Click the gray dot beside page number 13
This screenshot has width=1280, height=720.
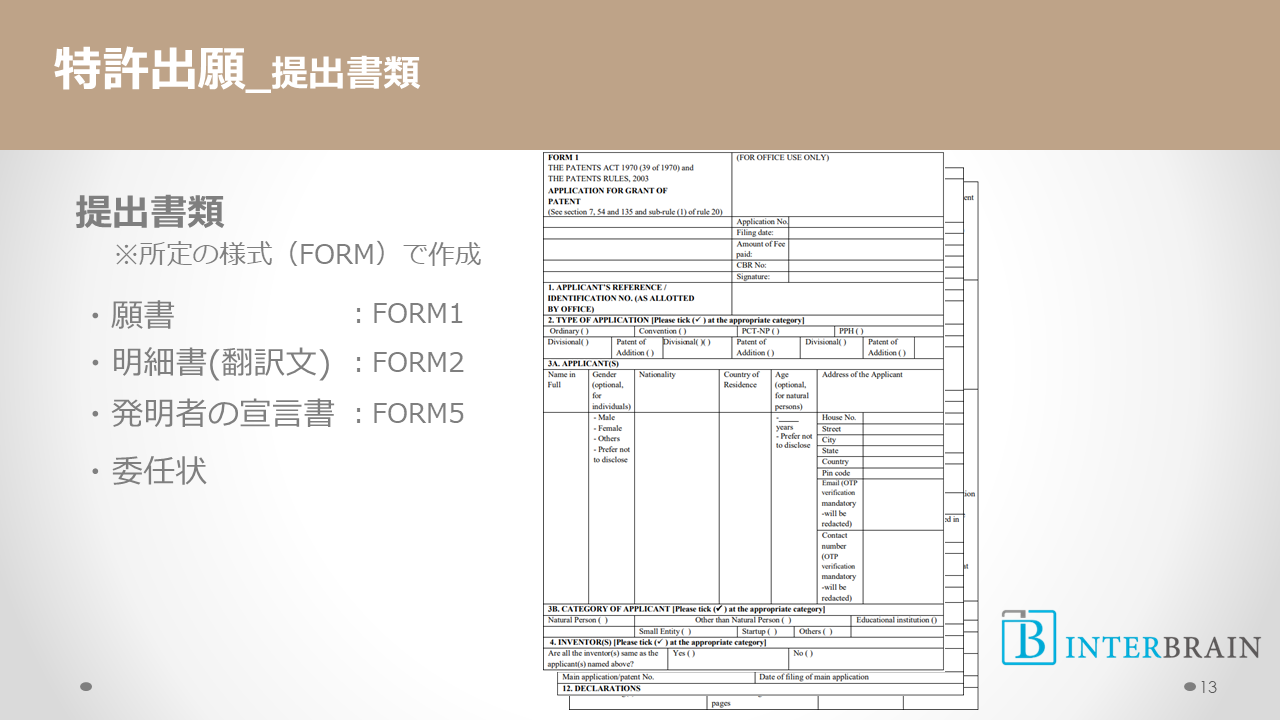(x=1190, y=687)
